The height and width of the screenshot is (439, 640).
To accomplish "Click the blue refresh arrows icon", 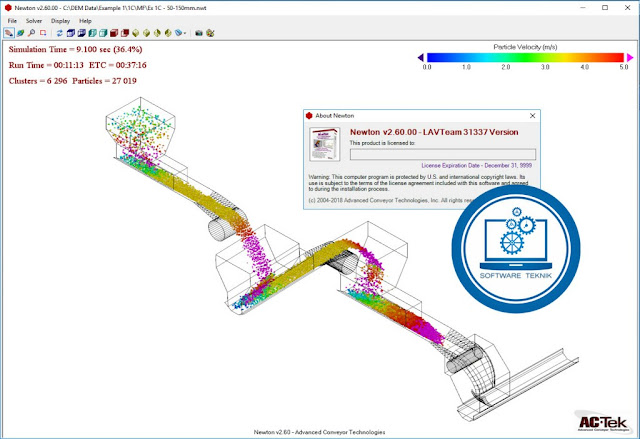I will click(60, 33).
